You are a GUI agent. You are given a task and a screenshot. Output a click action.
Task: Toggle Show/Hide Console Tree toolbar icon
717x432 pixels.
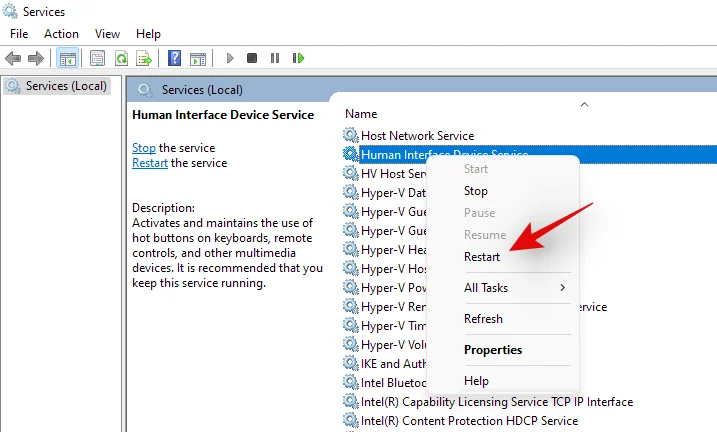coord(68,58)
